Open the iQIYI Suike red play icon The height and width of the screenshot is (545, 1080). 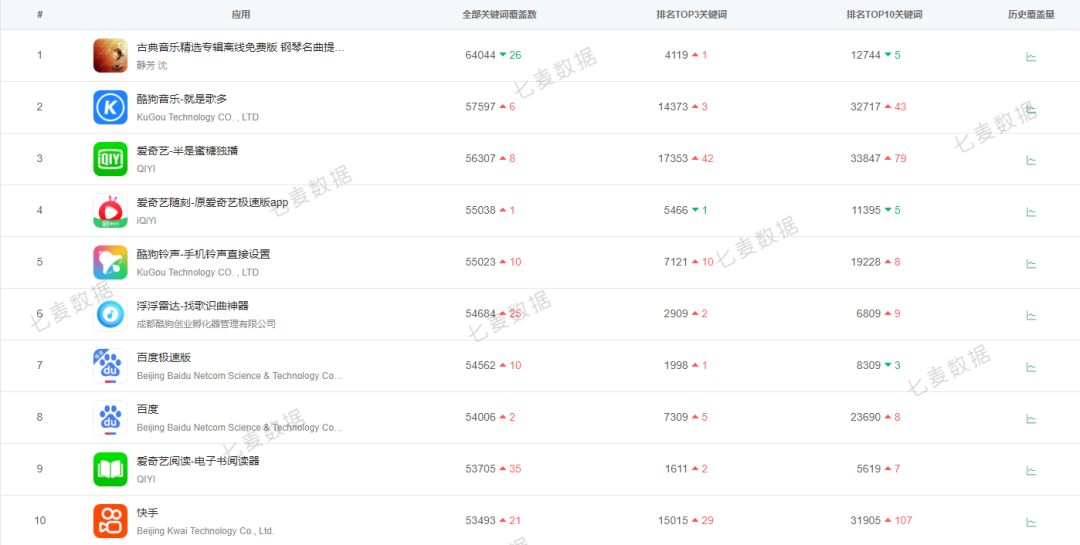point(110,210)
